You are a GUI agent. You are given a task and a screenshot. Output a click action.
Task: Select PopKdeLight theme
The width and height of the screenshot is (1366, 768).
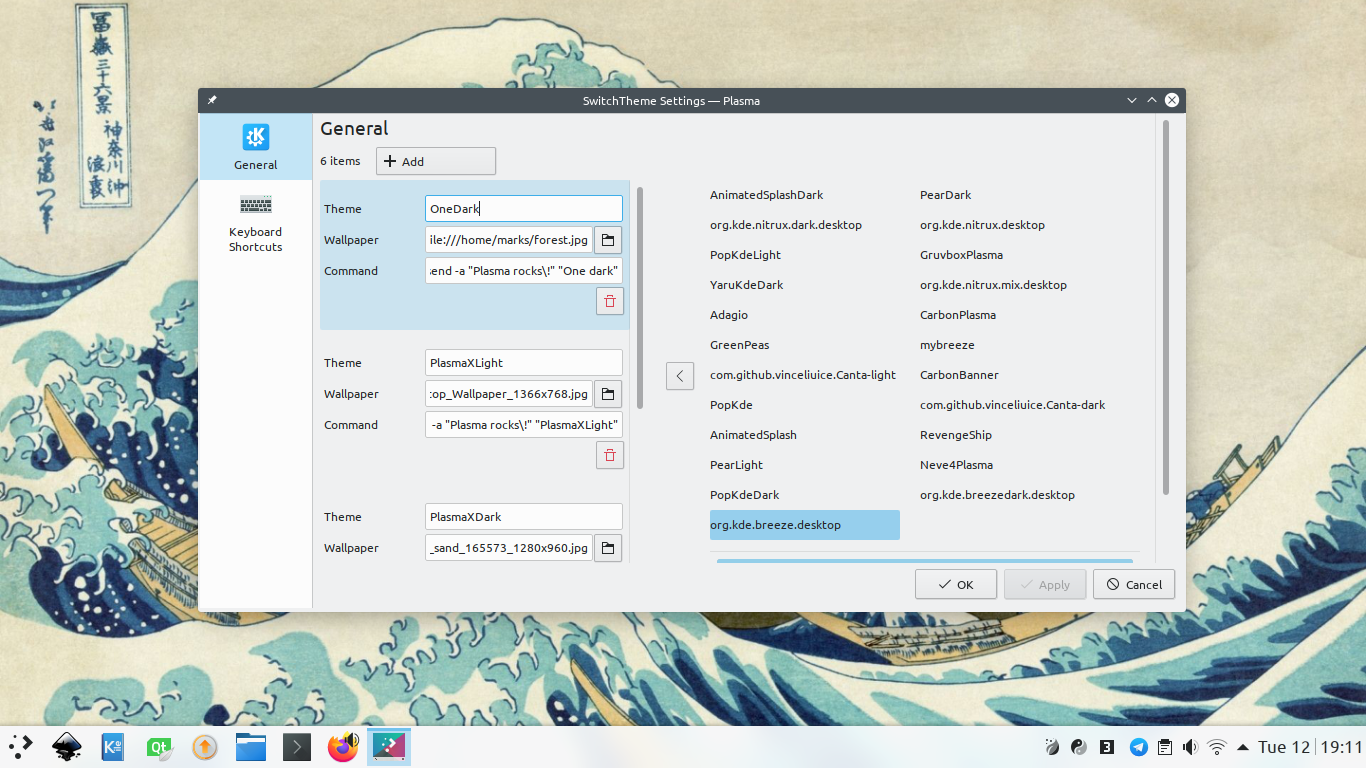(745, 255)
